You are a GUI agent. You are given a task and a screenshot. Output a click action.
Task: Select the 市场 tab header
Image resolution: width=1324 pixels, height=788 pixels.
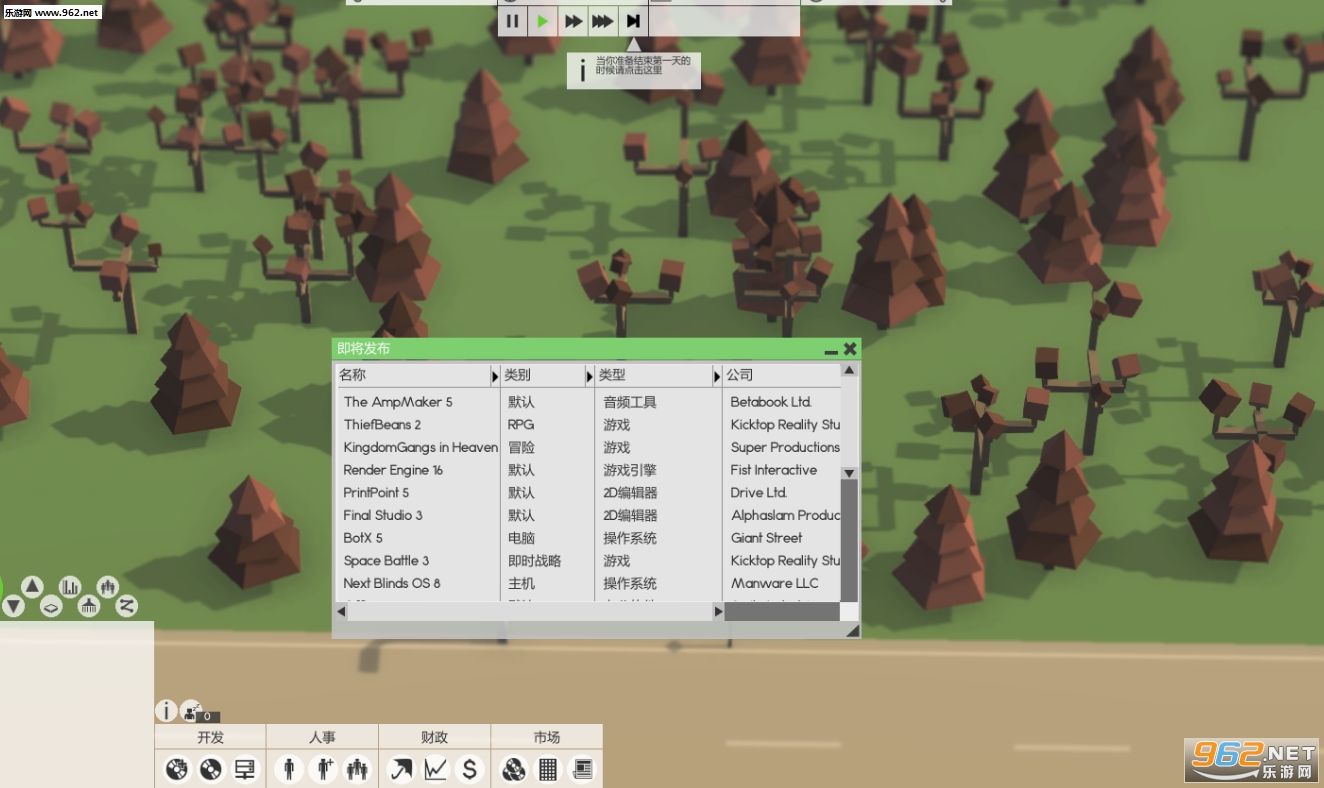546,737
